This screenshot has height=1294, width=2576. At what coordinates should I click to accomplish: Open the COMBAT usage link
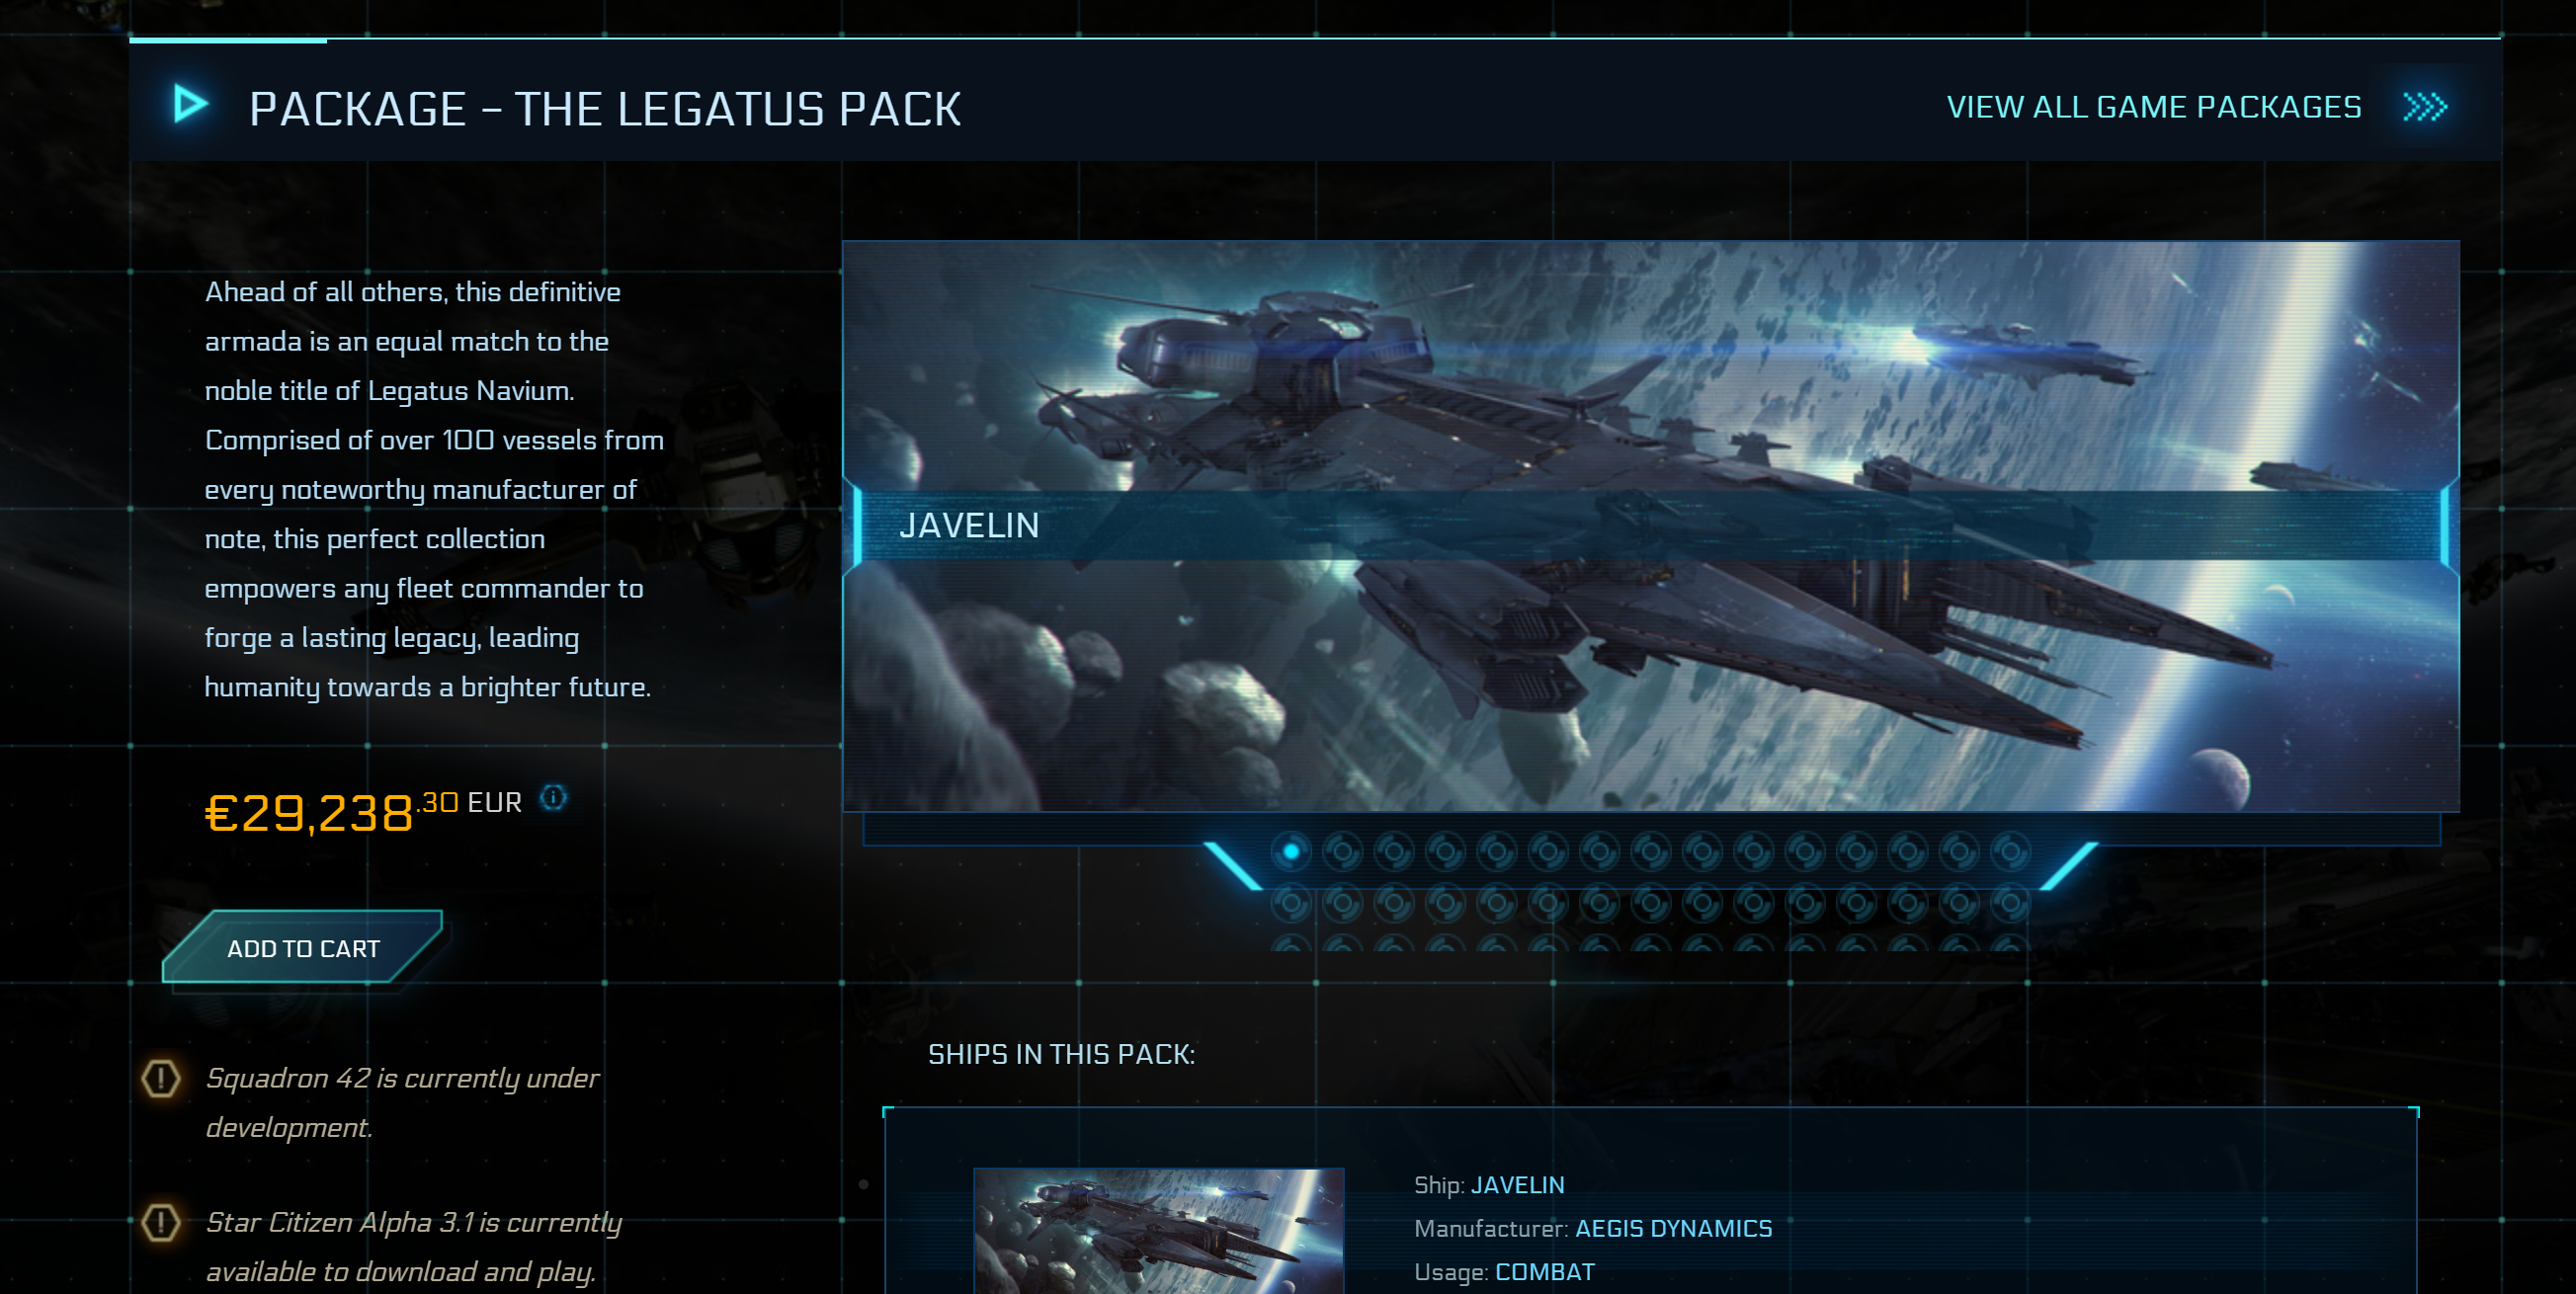[x=1544, y=1272]
